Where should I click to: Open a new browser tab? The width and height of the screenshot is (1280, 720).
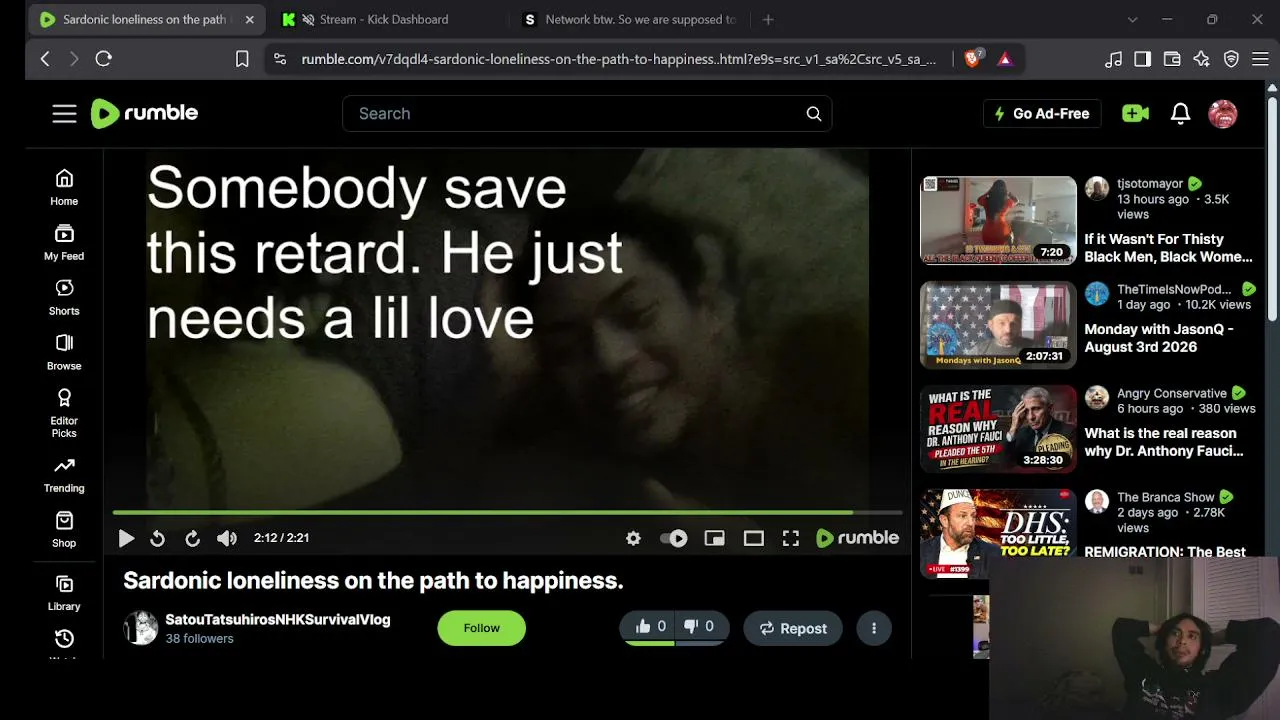pos(768,19)
